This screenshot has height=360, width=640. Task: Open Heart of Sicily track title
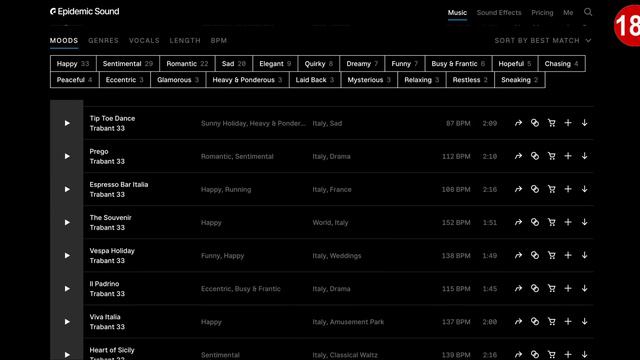(x=112, y=350)
